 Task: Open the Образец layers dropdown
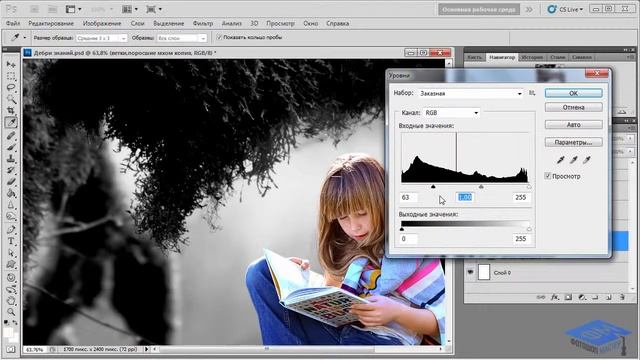tap(182, 38)
